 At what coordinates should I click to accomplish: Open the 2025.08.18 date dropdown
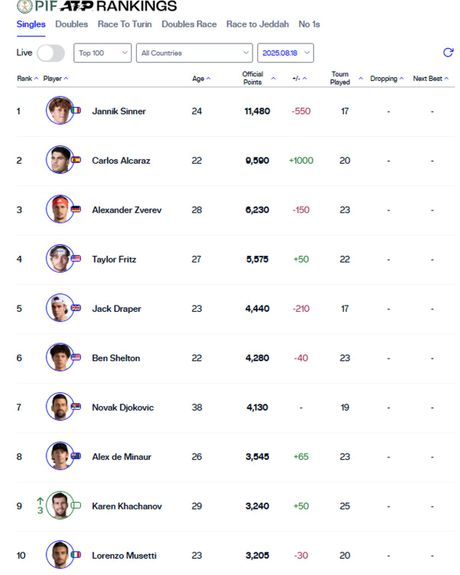click(x=285, y=53)
